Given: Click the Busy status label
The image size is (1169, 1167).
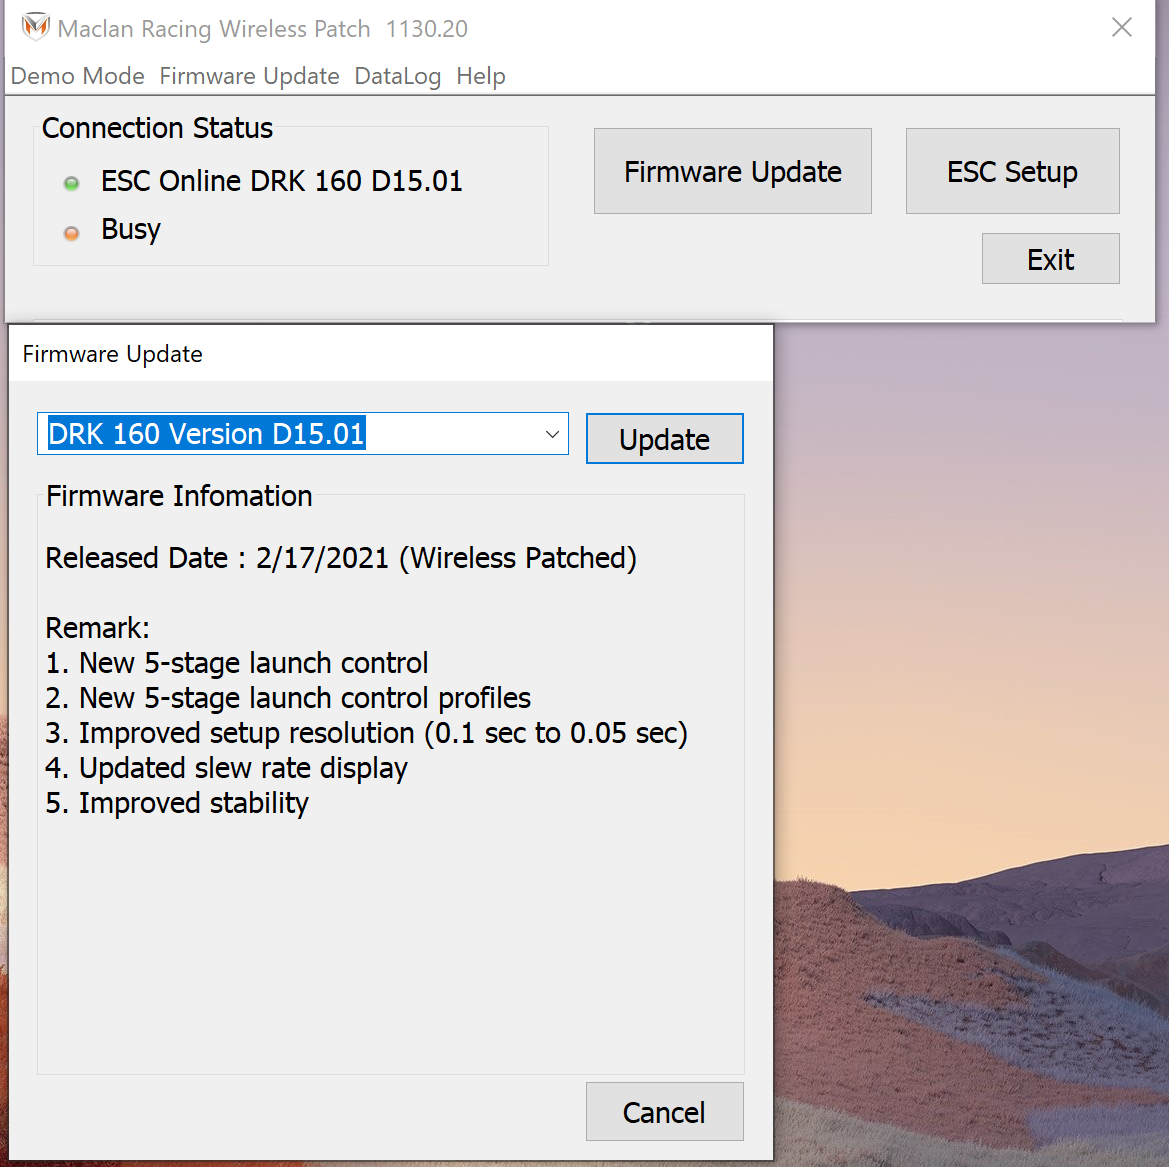Looking at the screenshot, I should click(131, 230).
